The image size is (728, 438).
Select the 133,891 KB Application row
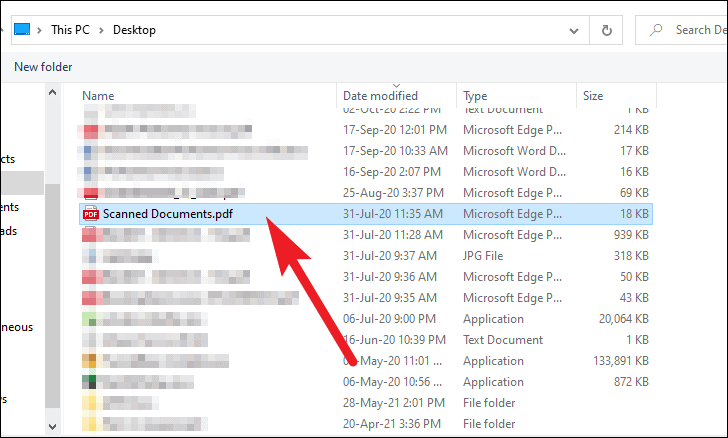click(x=366, y=361)
